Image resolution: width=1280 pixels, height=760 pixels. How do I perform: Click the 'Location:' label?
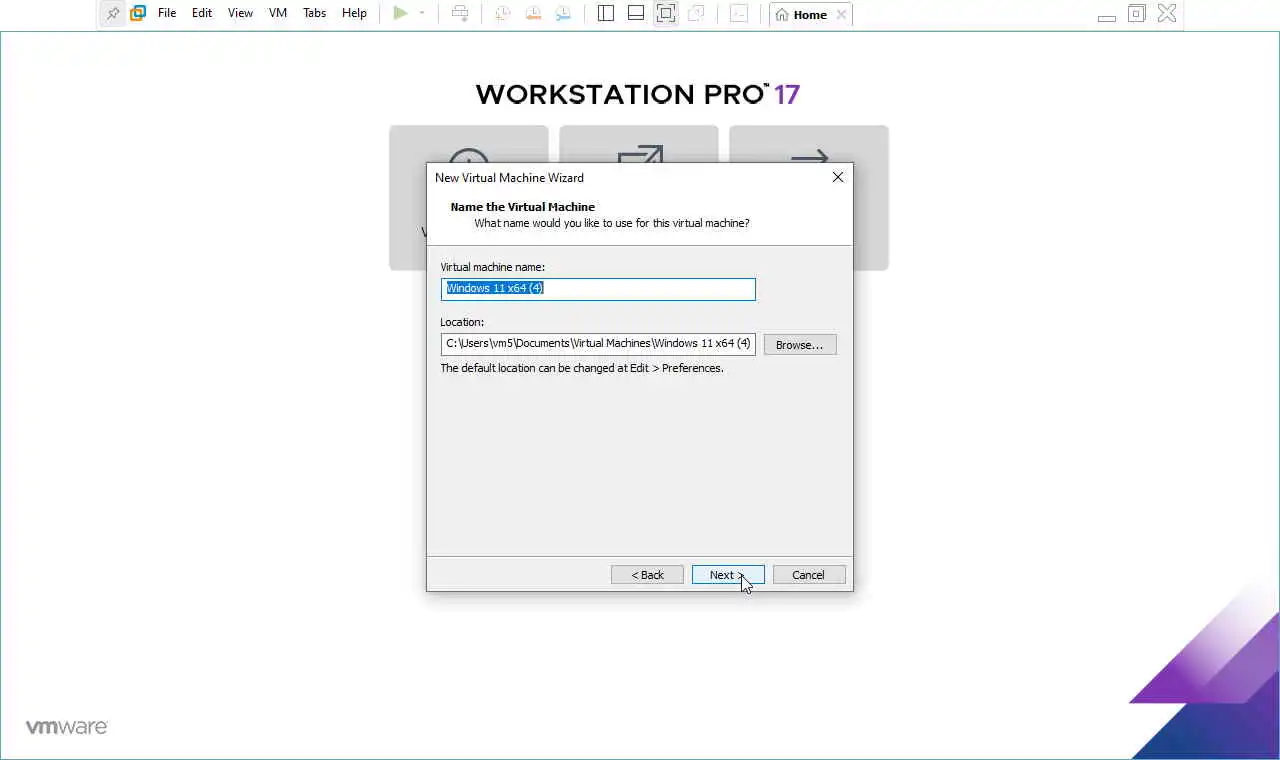pyautogui.click(x=462, y=322)
